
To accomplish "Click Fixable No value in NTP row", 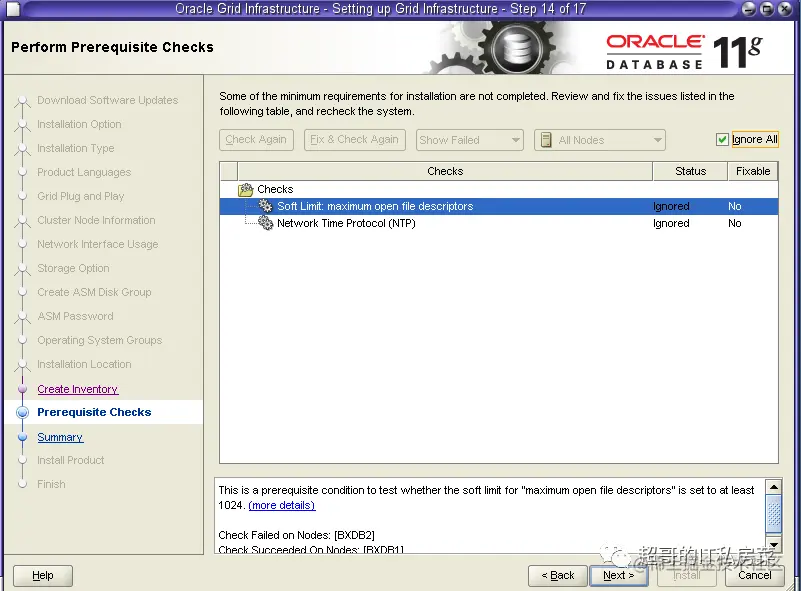I will point(735,223).
